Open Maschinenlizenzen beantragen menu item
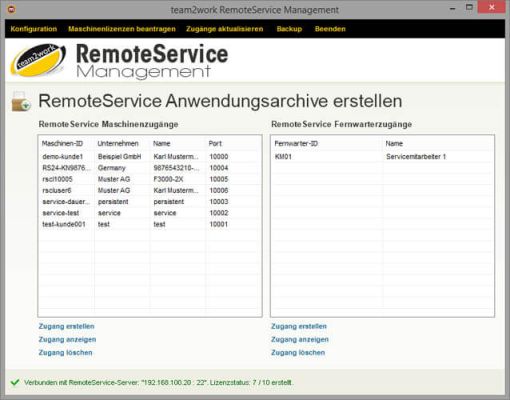 (x=122, y=29)
